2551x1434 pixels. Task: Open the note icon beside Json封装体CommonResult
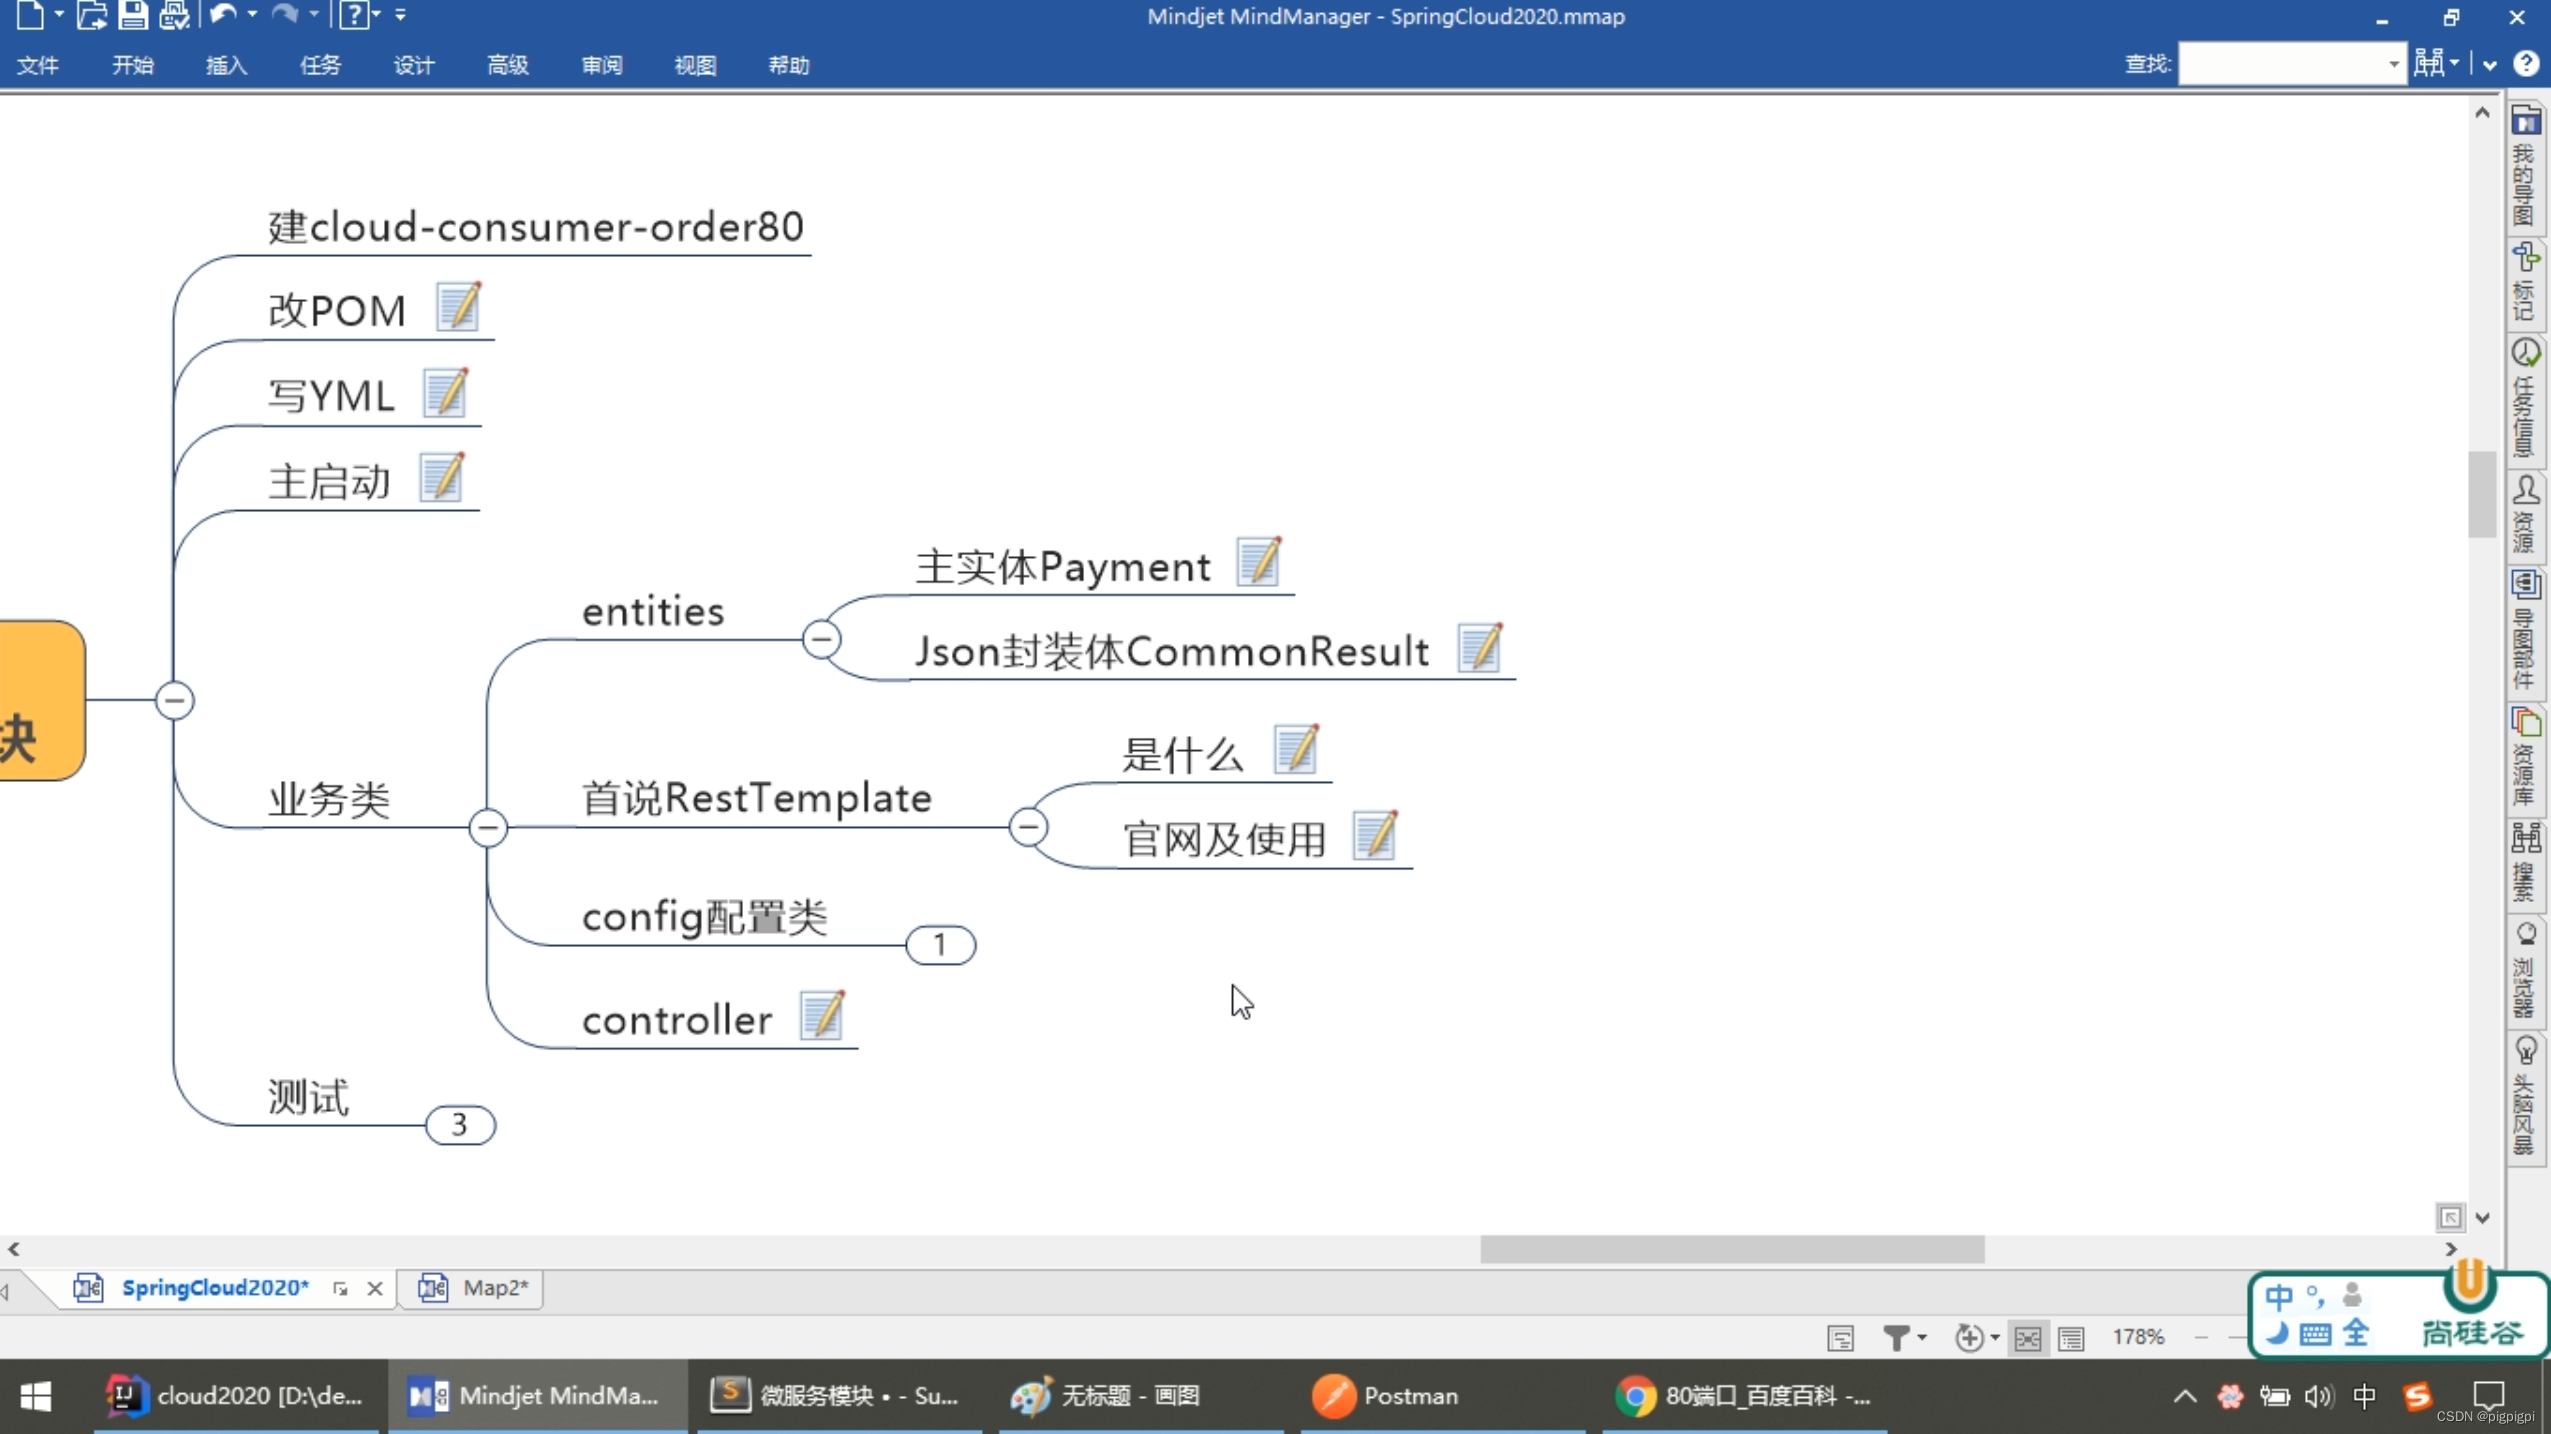(1480, 647)
